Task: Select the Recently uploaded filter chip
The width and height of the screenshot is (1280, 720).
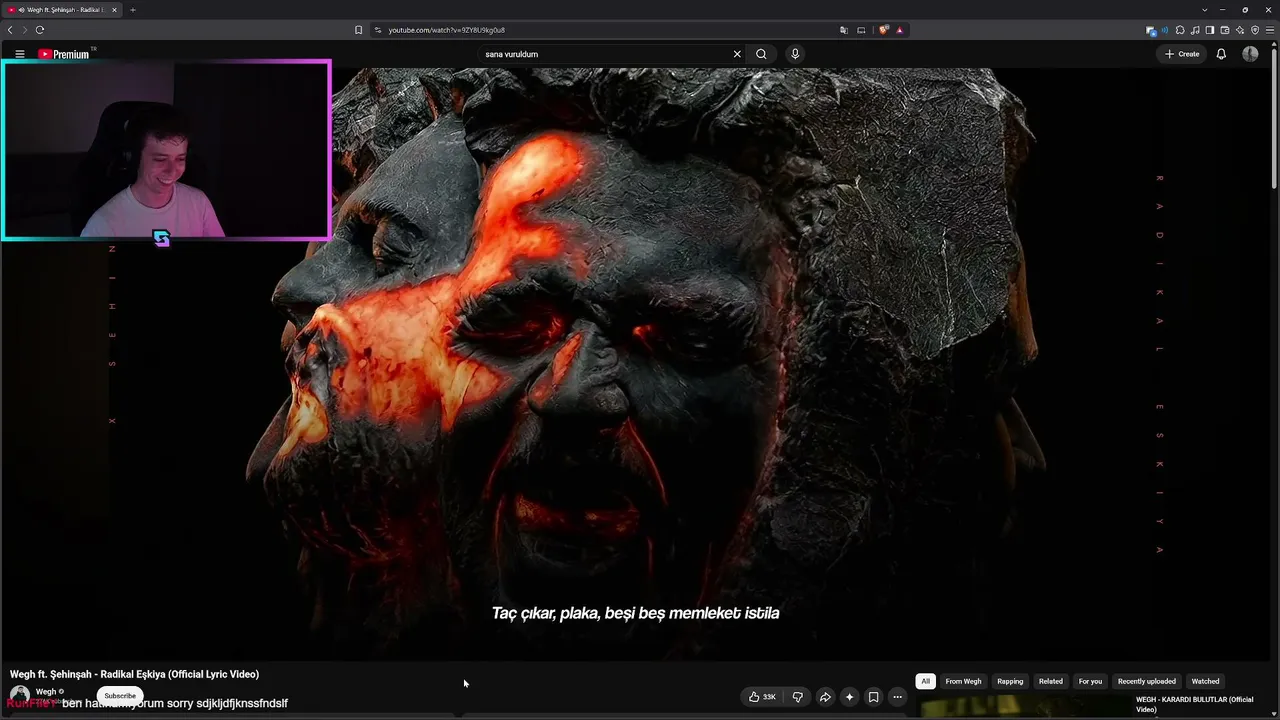Action: [1147, 681]
